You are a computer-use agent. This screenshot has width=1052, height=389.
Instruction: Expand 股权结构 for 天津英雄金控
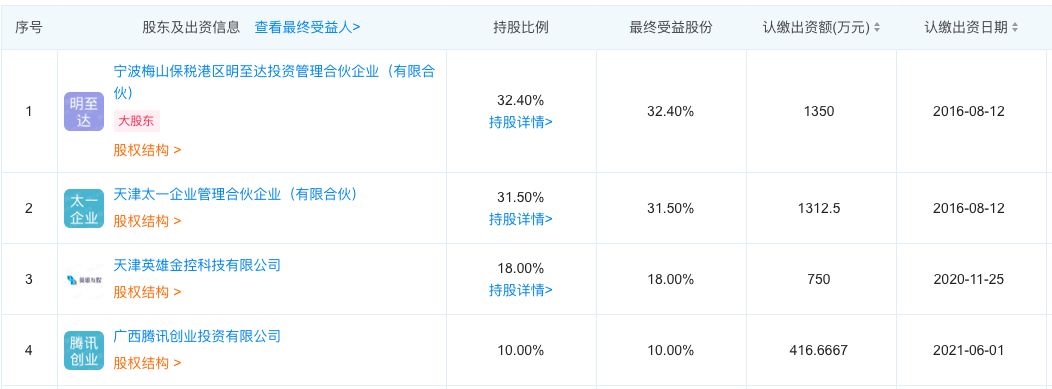[x=147, y=292]
